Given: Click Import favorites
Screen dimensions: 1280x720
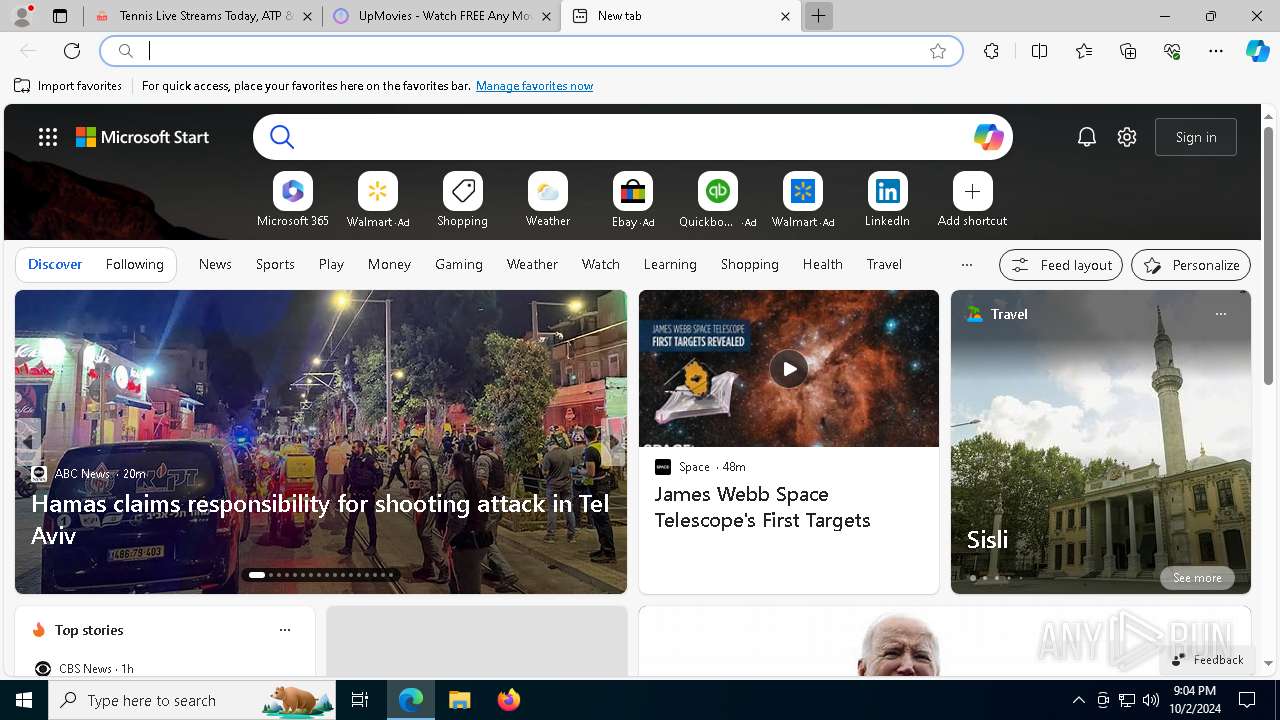Looking at the screenshot, I should [x=68, y=86].
